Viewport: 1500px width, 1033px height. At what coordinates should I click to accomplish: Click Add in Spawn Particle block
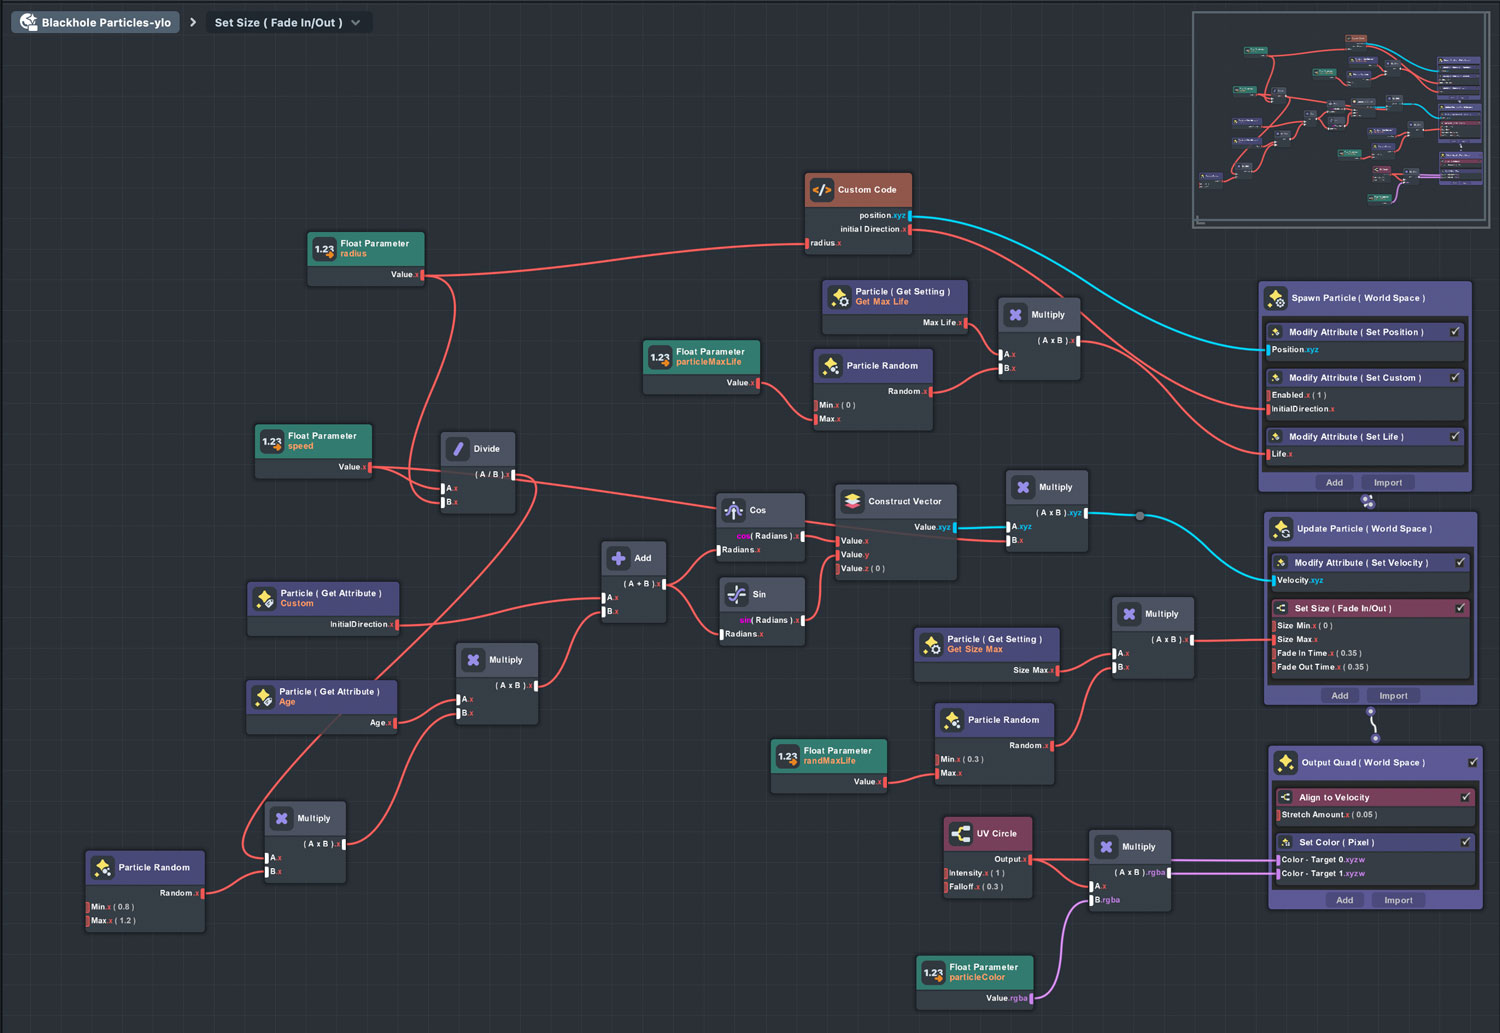click(x=1334, y=483)
